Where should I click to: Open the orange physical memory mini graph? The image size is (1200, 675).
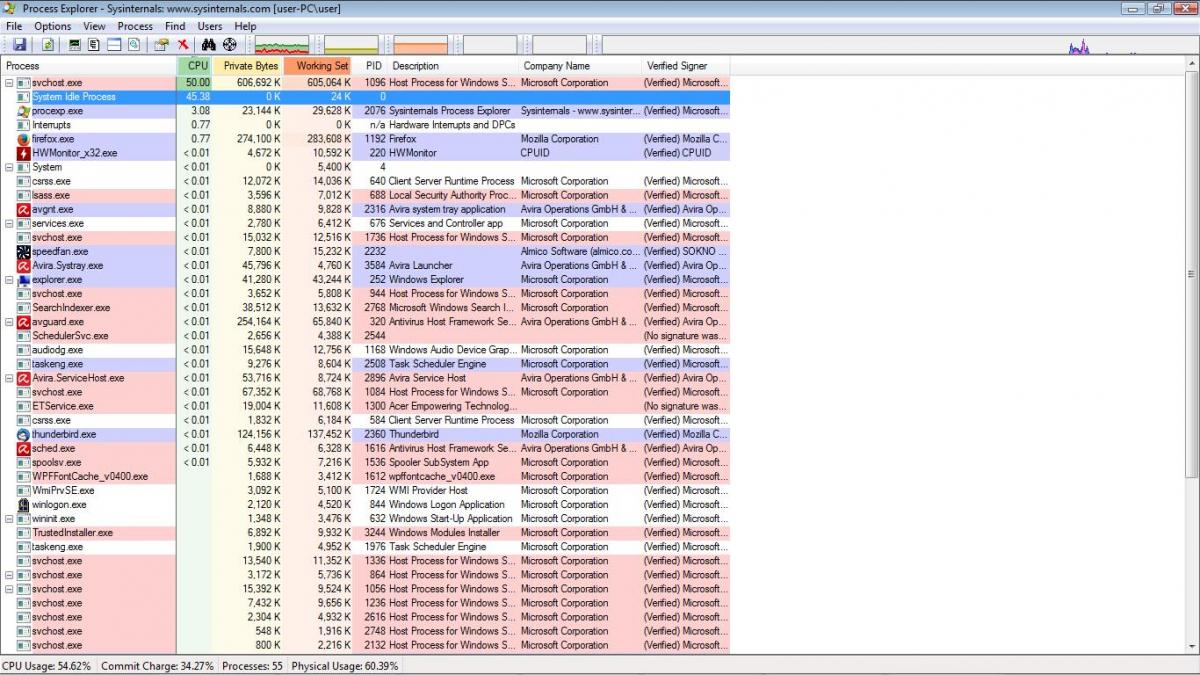point(420,45)
